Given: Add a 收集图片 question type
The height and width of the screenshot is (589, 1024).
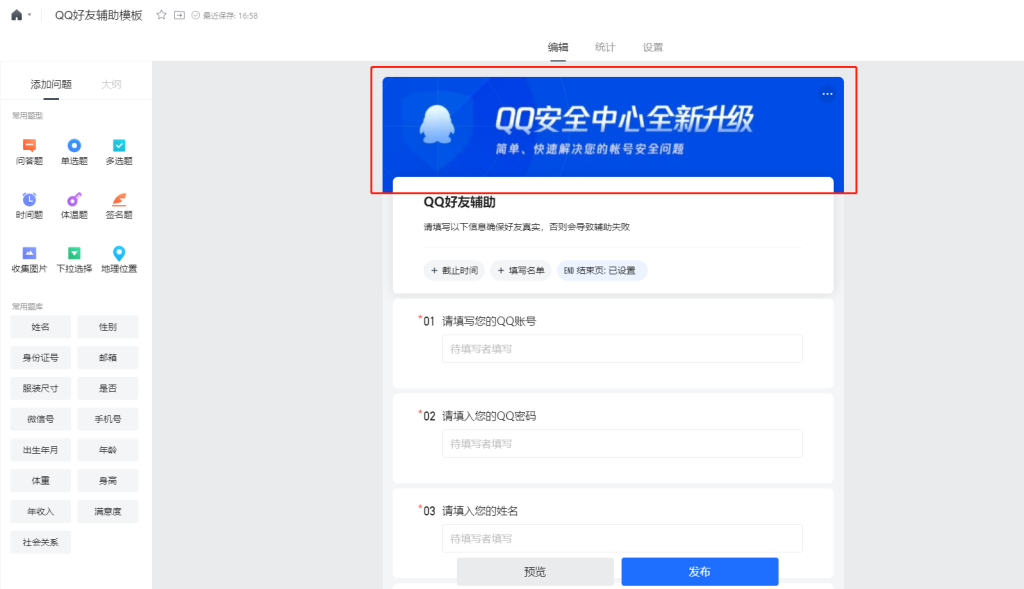Looking at the screenshot, I should click(x=29, y=260).
